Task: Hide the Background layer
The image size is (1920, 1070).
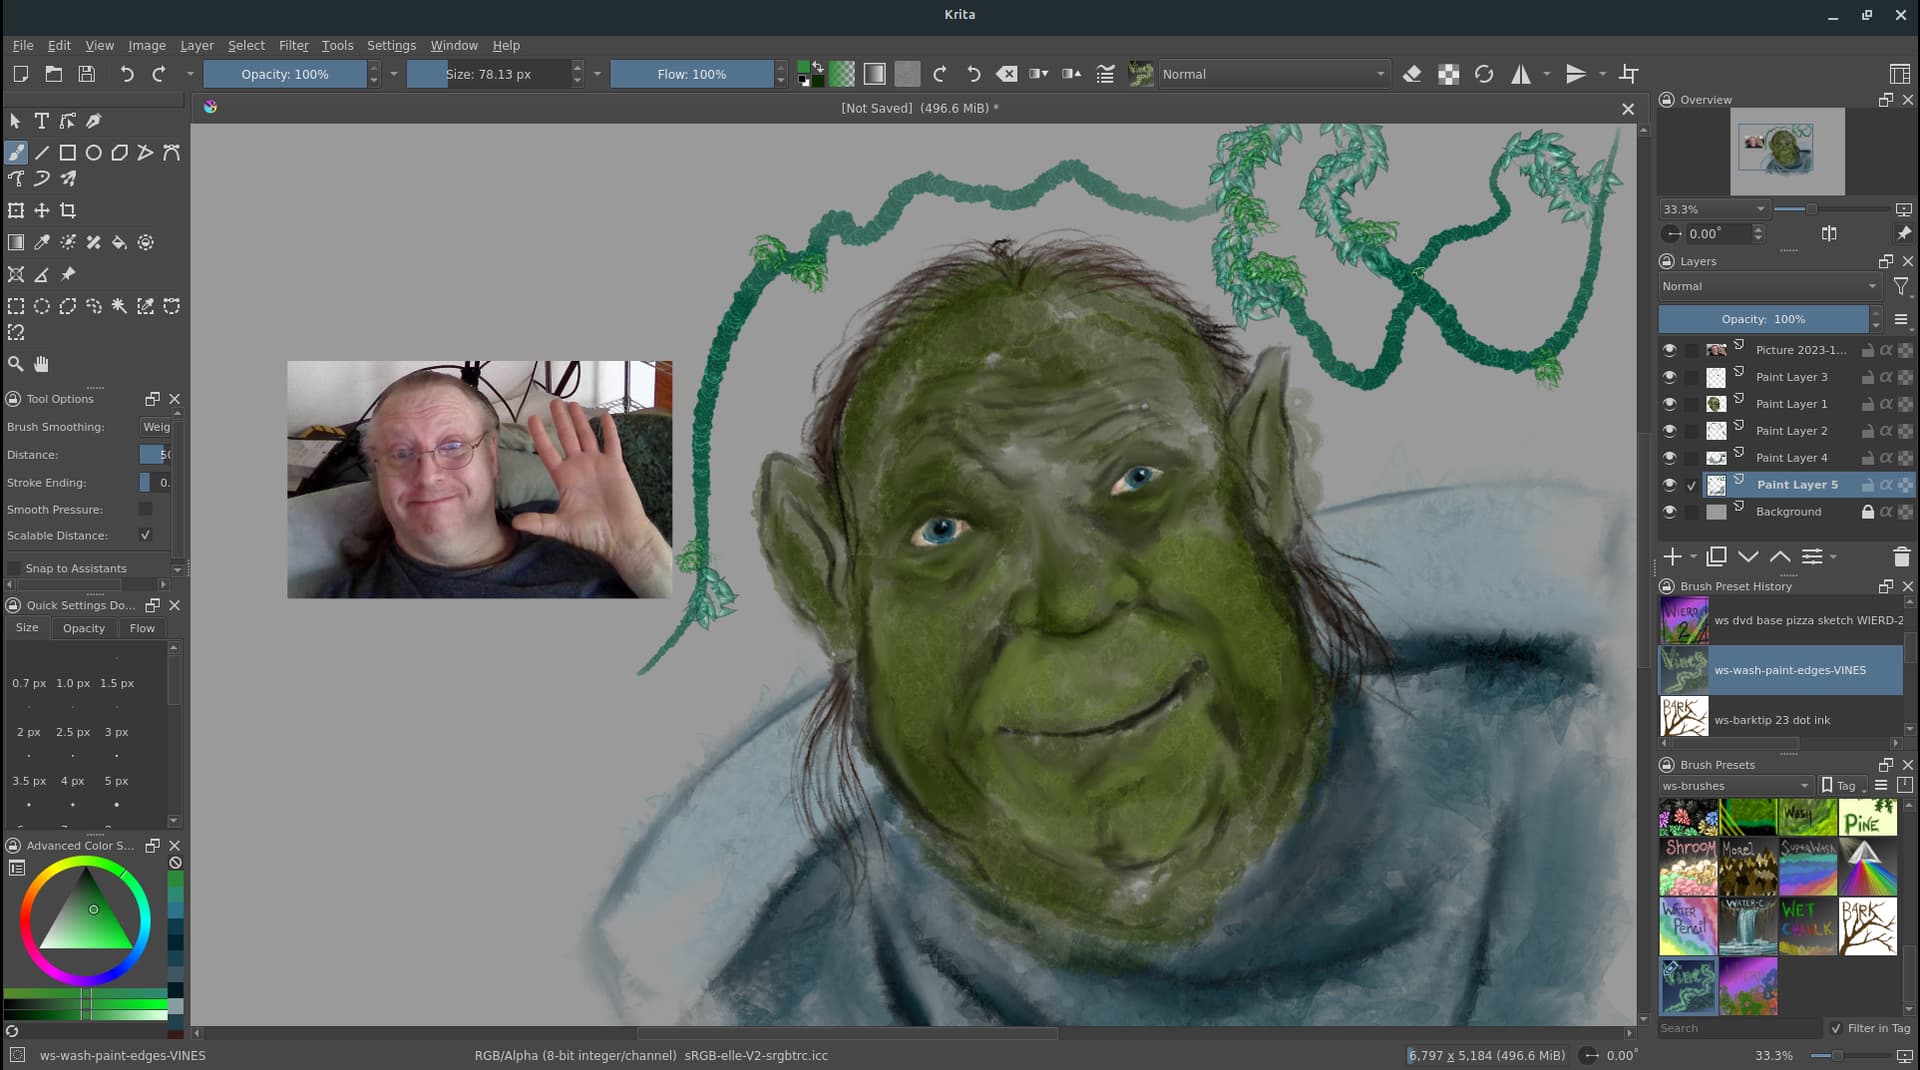Action: click(1669, 512)
